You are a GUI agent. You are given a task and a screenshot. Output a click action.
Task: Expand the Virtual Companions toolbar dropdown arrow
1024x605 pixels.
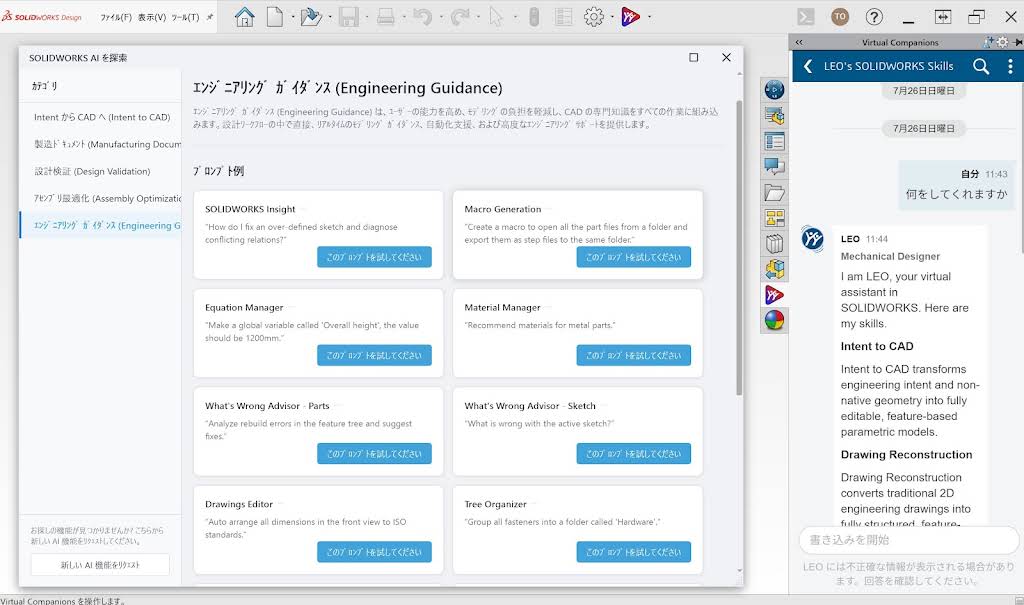click(x=649, y=17)
